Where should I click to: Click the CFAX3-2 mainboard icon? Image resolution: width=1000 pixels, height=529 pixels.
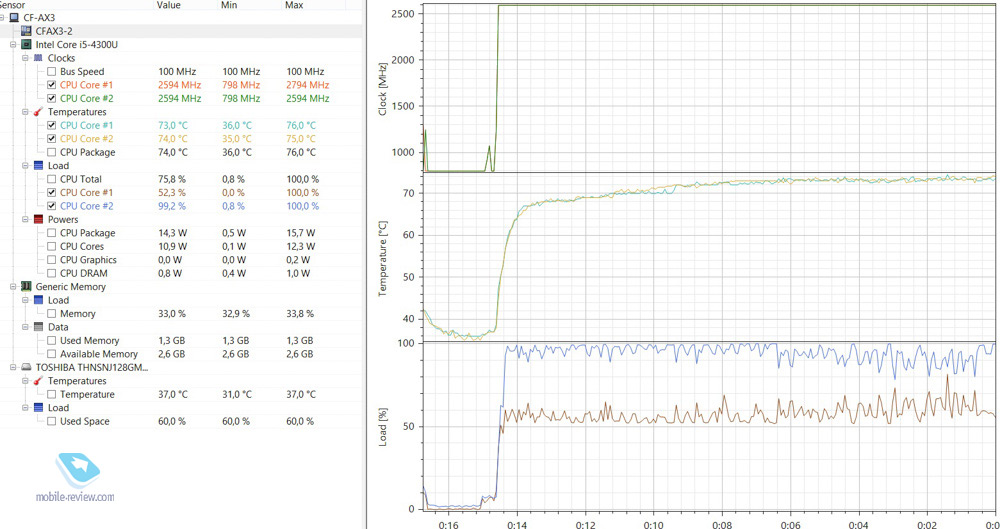tap(26, 31)
